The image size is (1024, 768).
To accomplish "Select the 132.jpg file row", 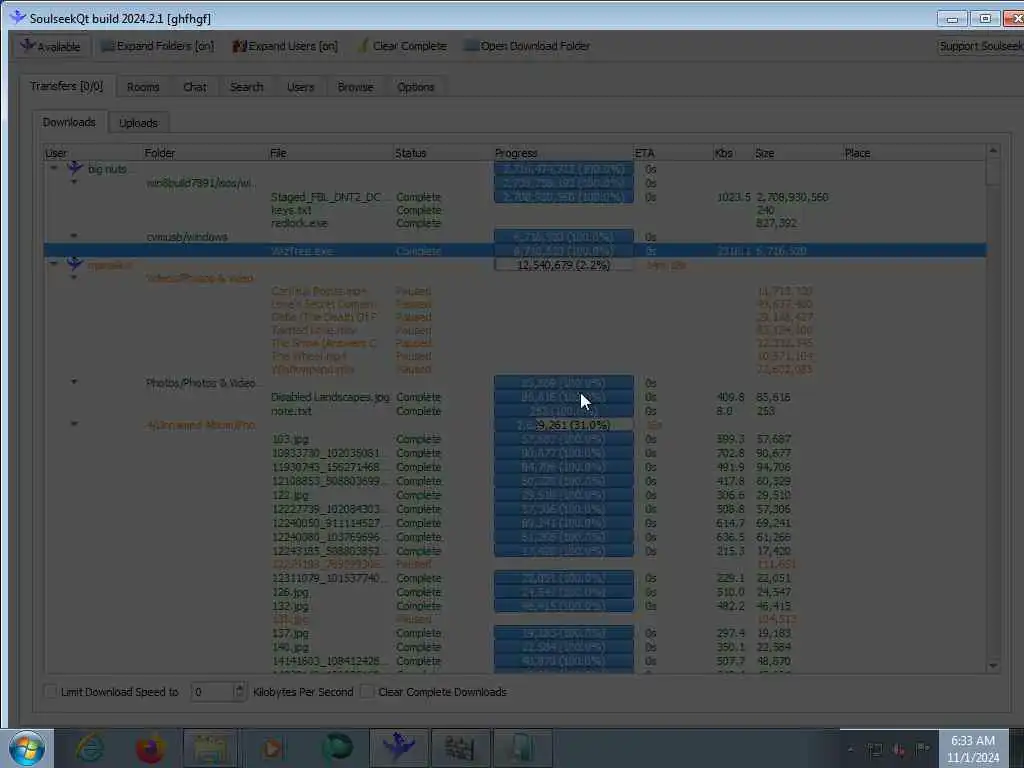I will click(515, 606).
